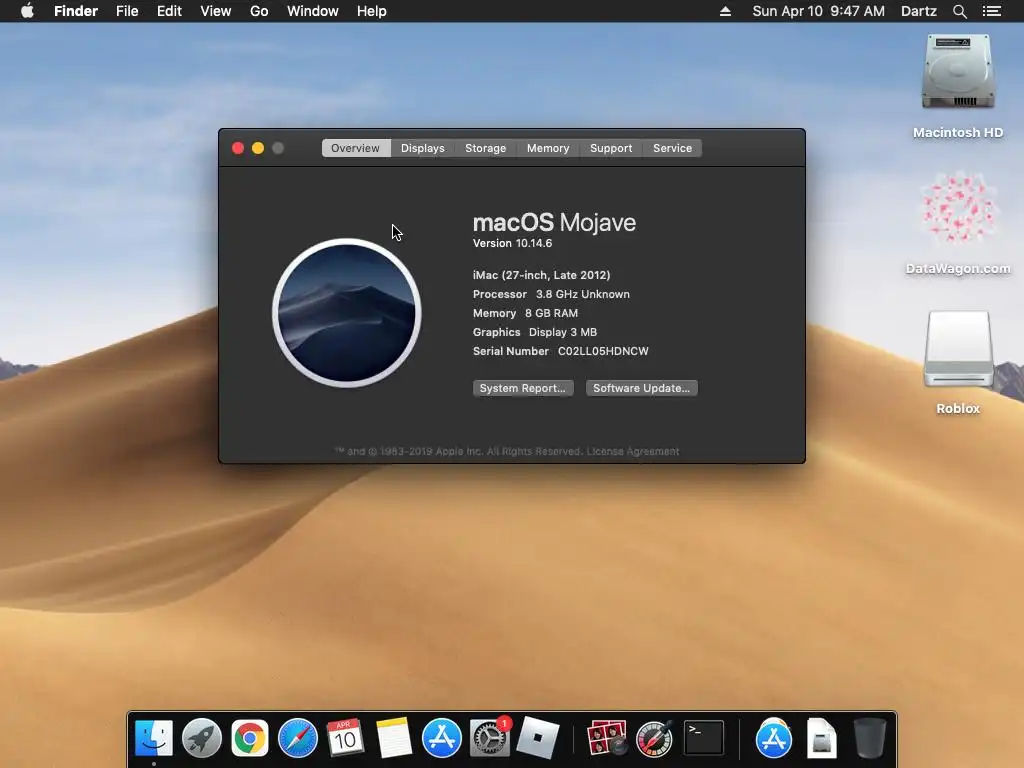Select Macintosh HD desktop drive icon
Image resolution: width=1024 pixels, height=768 pixels.
click(958, 72)
